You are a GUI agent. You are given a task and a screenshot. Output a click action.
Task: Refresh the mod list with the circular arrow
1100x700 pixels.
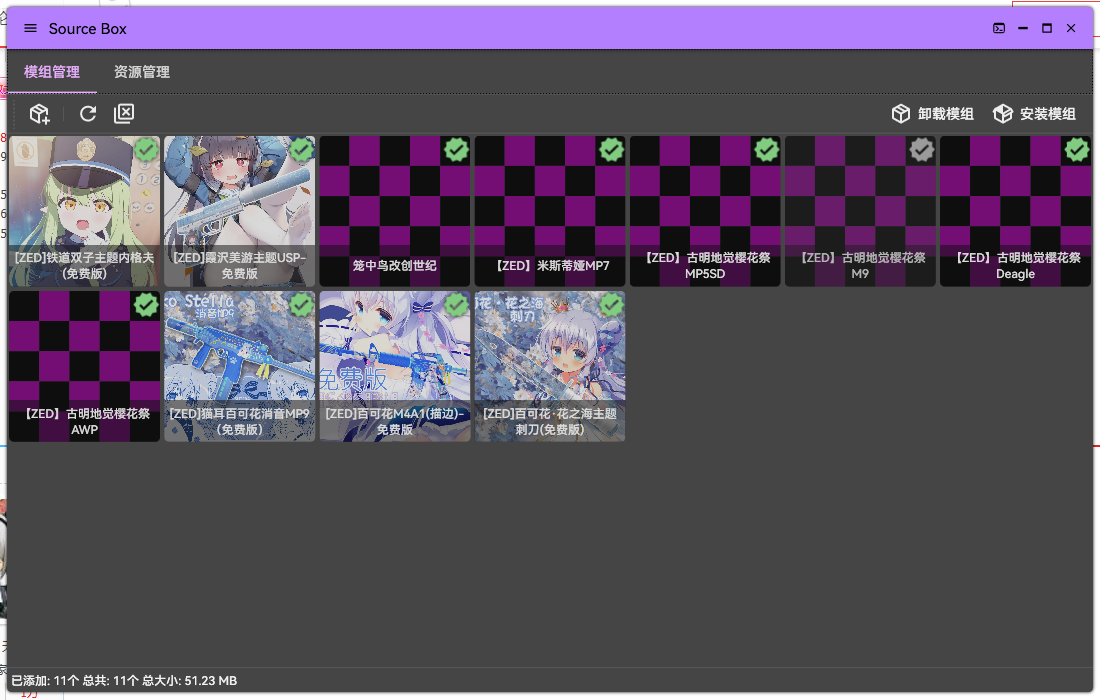click(88, 114)
